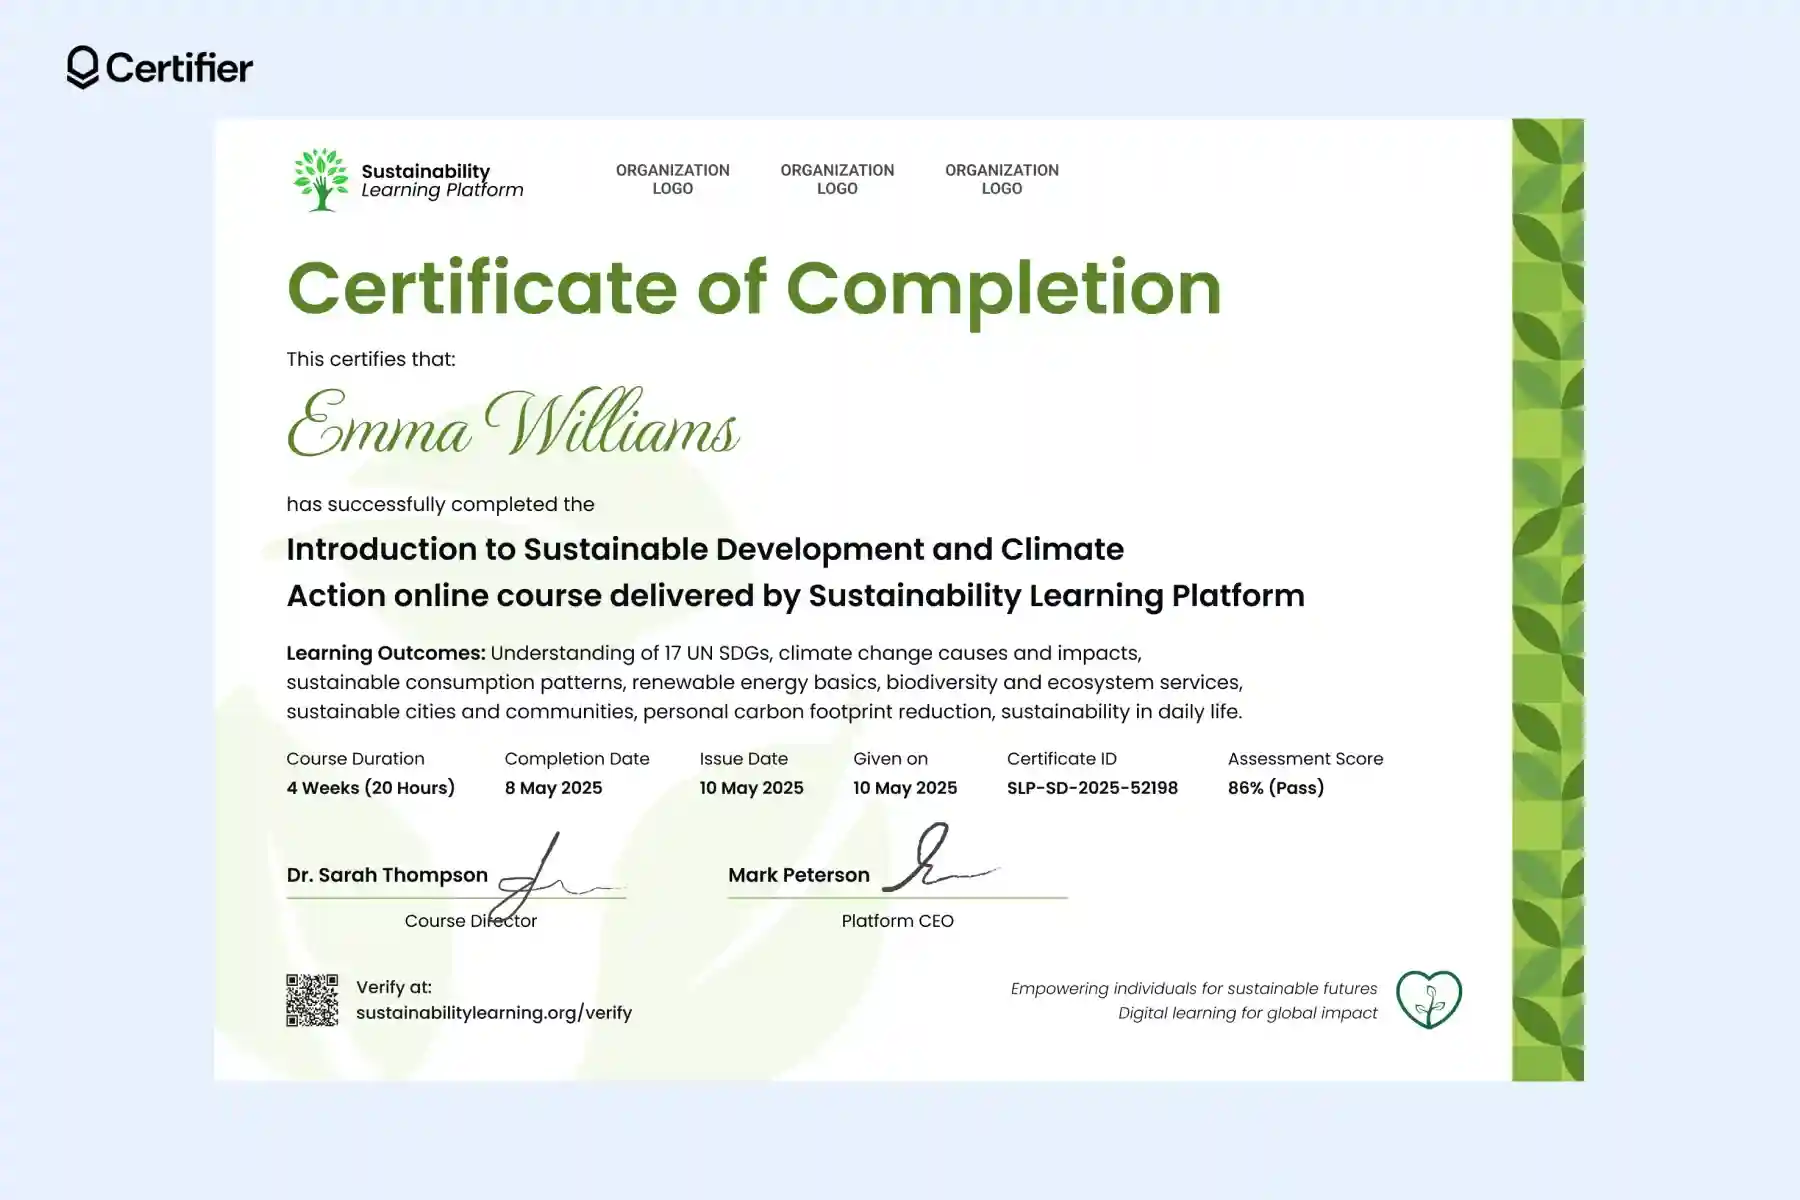Click the middle Organization Logo placeholder

point(838,179)
